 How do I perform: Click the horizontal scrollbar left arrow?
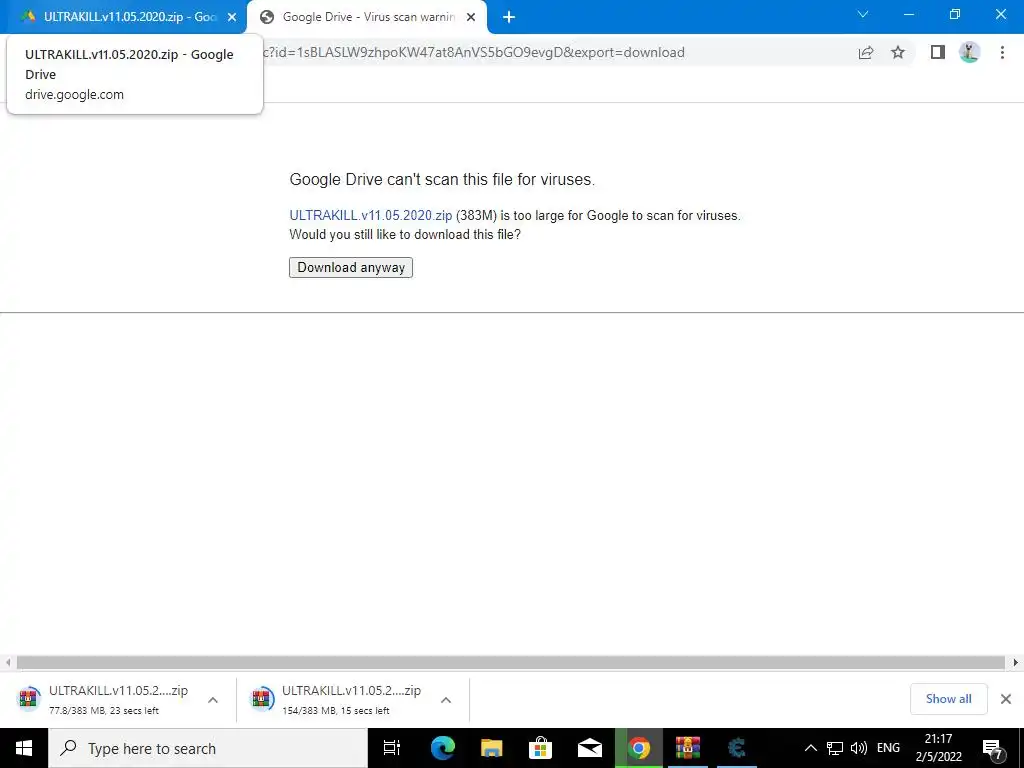click(x=8, y=662)
